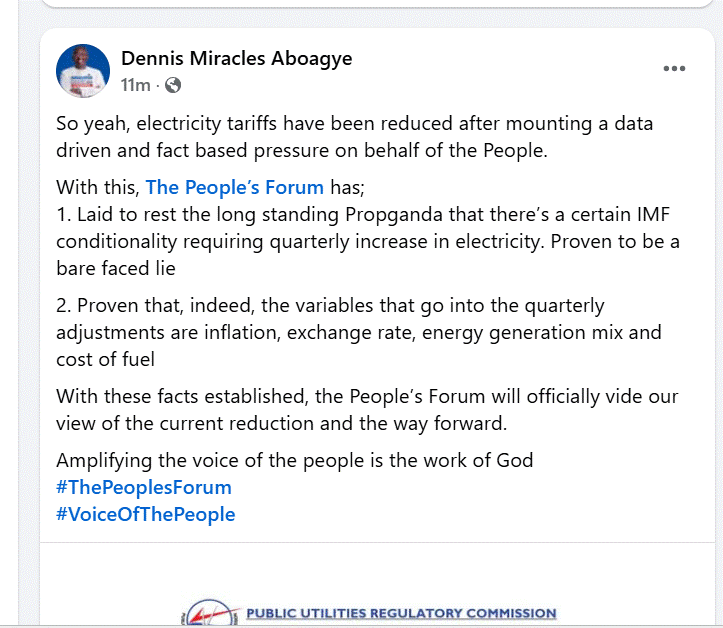Open Dennis Miracles Aboagye's profile name link
This screenshot has width=723, height=628.
236,58
